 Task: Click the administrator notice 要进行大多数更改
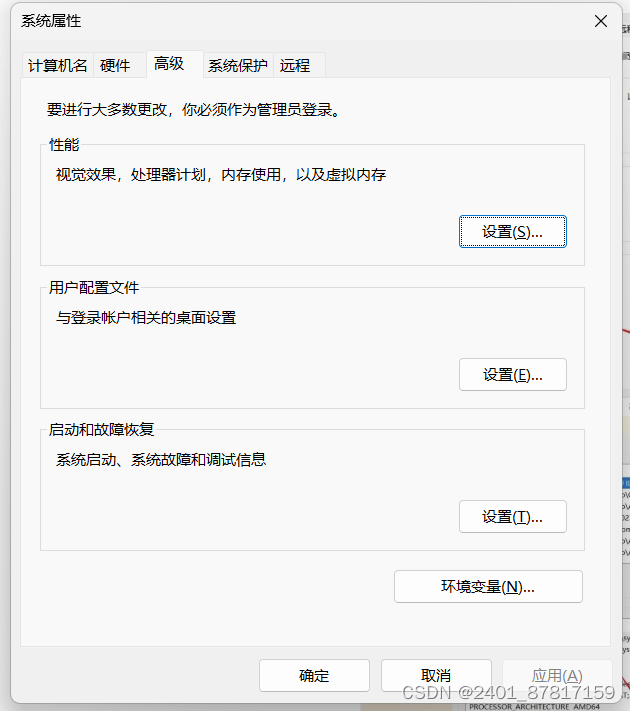point(194,110)
